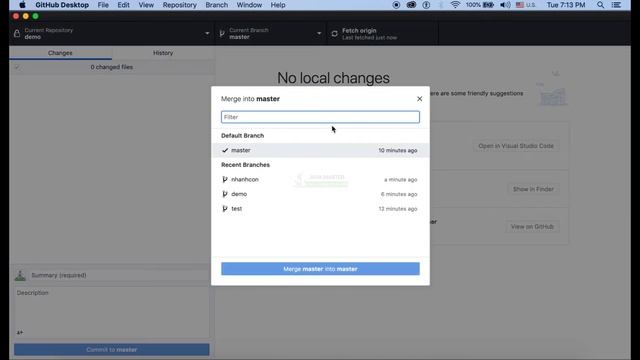
Task: Open the Current Repository dropdown
Action: tap(111, 33)
